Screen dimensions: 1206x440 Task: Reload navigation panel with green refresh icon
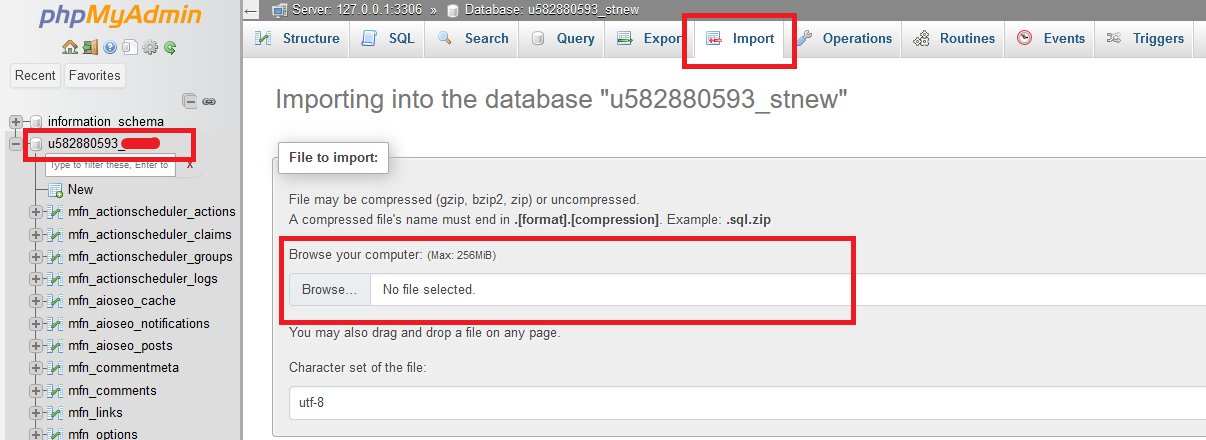[170, 47]
